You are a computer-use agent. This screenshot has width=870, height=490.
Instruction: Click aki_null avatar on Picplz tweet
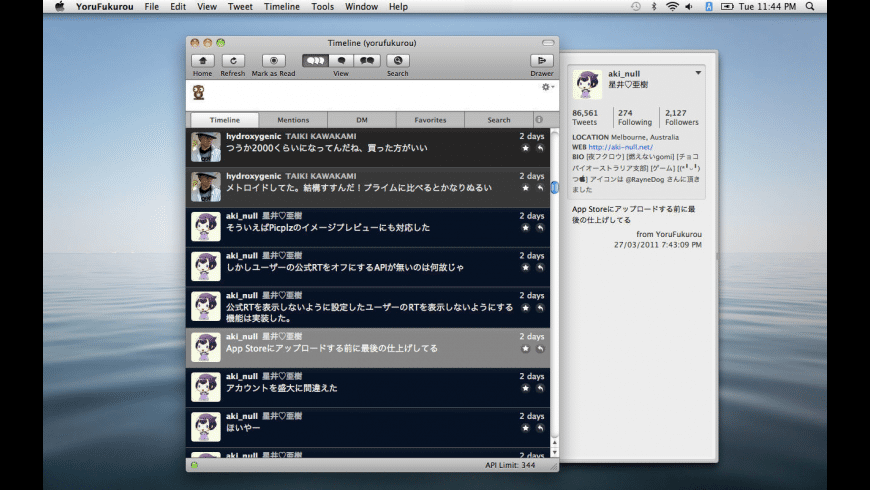(x=206, y=227)
